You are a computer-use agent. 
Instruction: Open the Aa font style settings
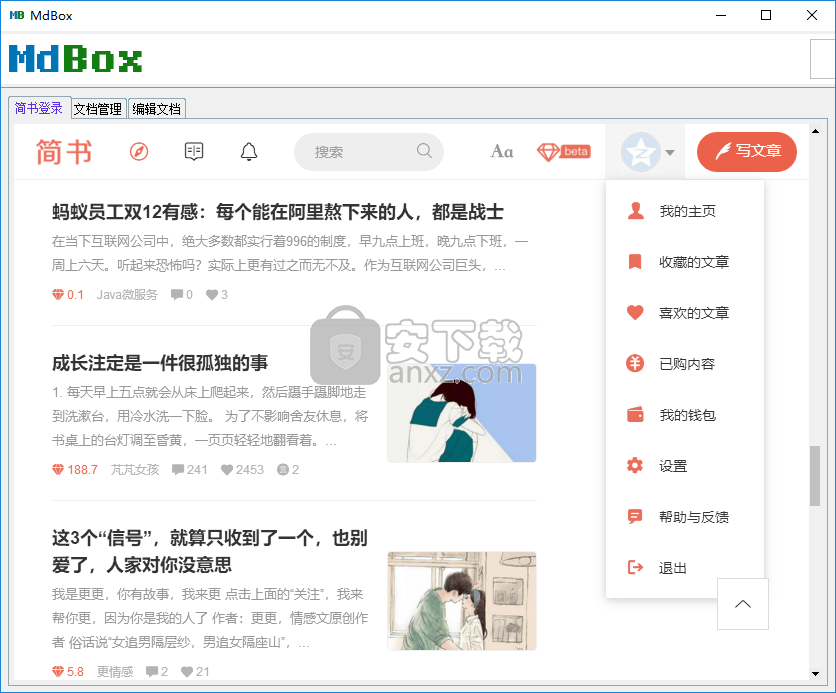click(x=502, y=152)
